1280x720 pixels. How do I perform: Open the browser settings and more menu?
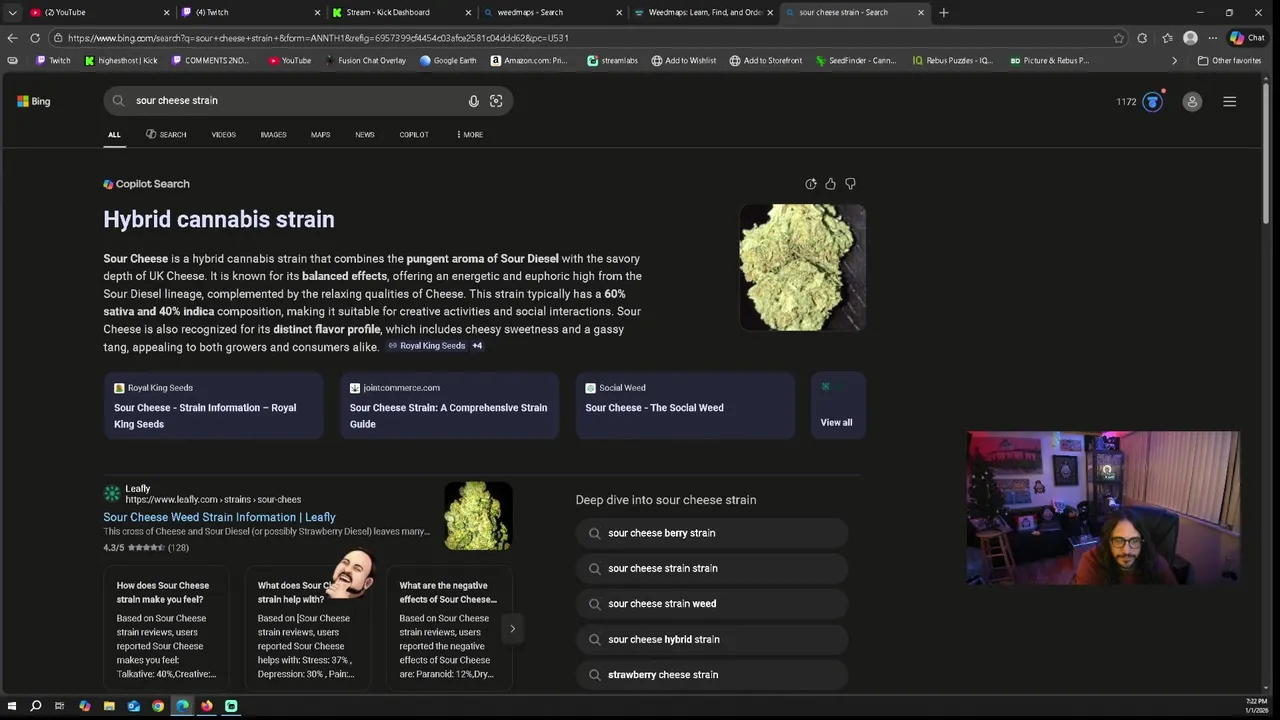pos(1213,38)
